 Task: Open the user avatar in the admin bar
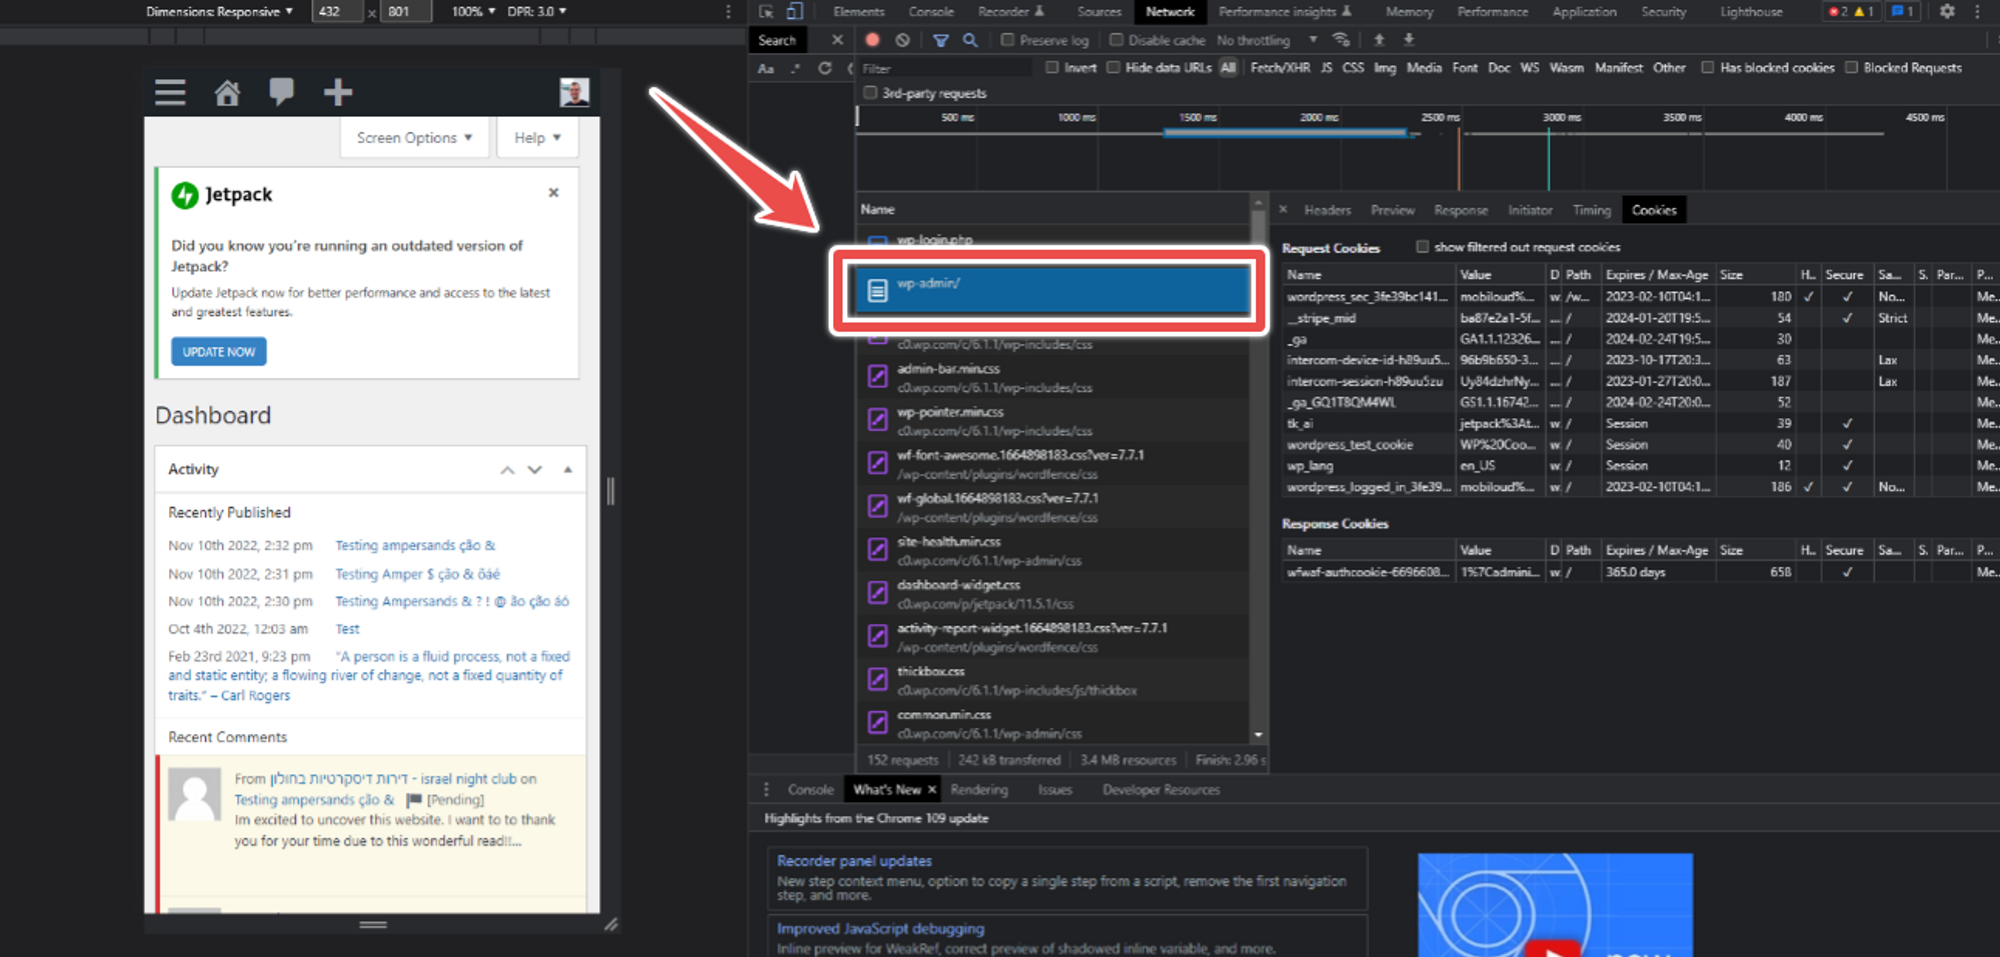click(x=574, y=92)
